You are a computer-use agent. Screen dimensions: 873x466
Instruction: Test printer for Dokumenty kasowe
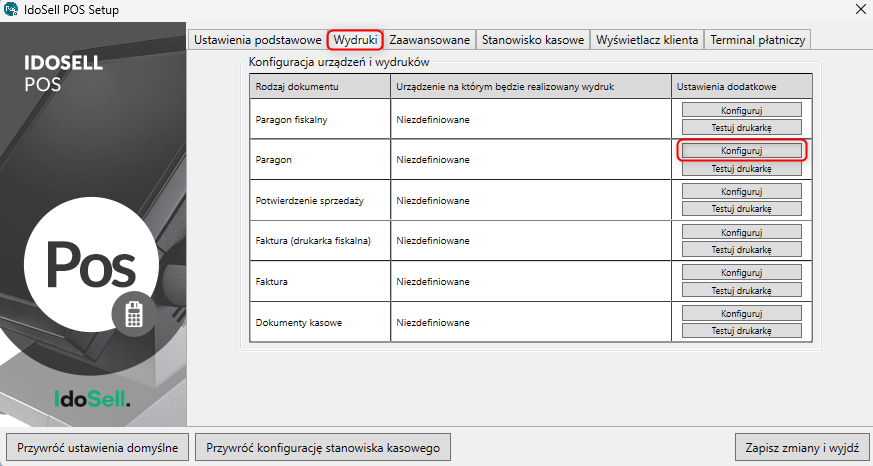coord(742,331)
